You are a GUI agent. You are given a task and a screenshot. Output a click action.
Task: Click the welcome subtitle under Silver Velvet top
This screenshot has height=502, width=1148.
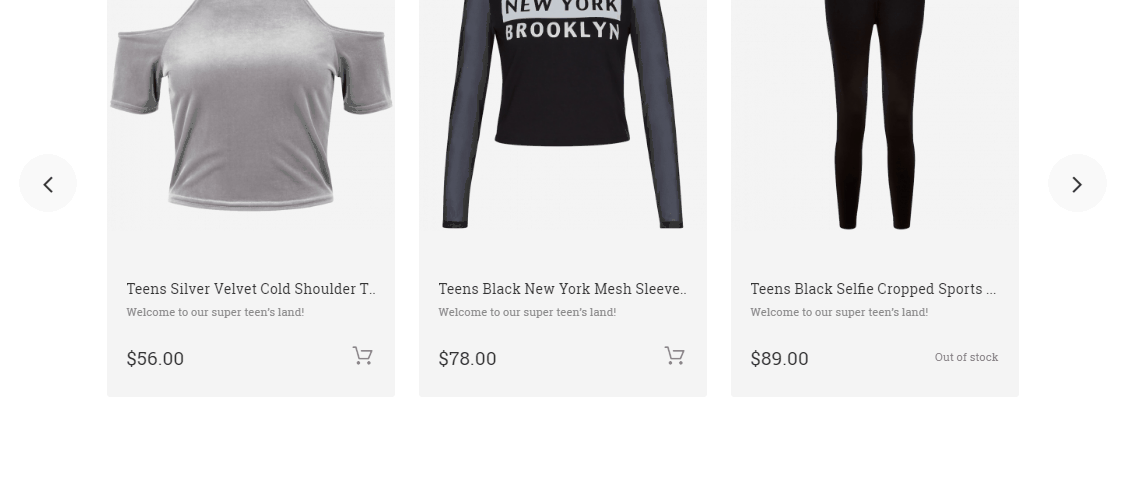215,312
